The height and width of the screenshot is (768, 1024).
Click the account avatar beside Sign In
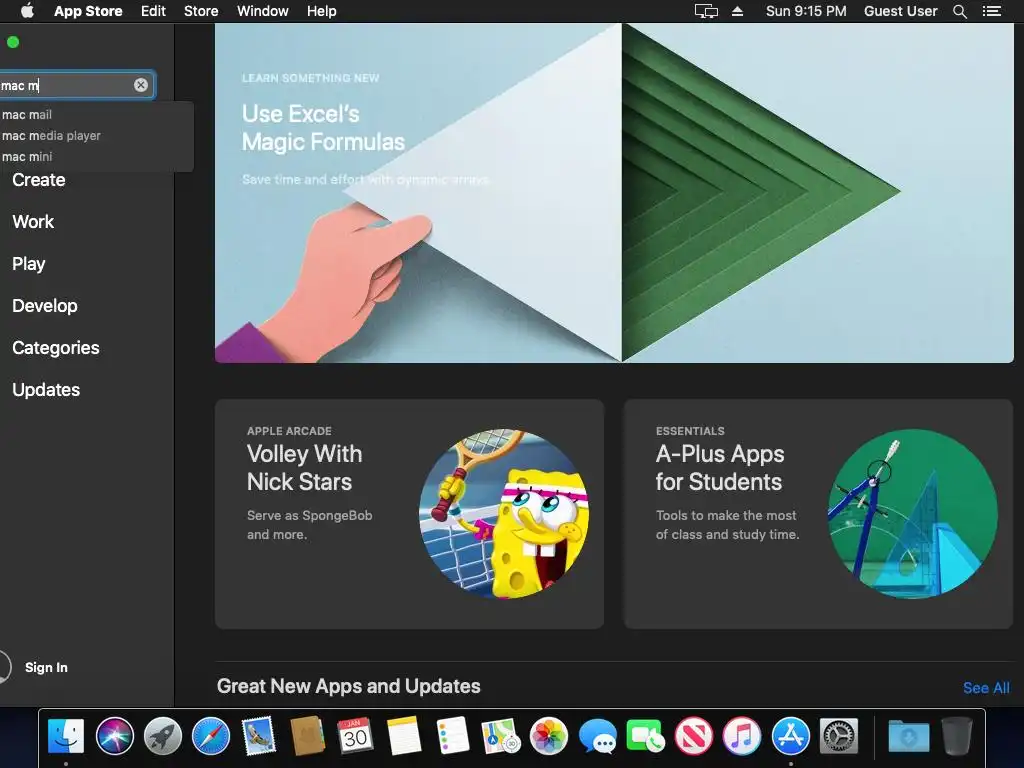(x=3, y=667)
